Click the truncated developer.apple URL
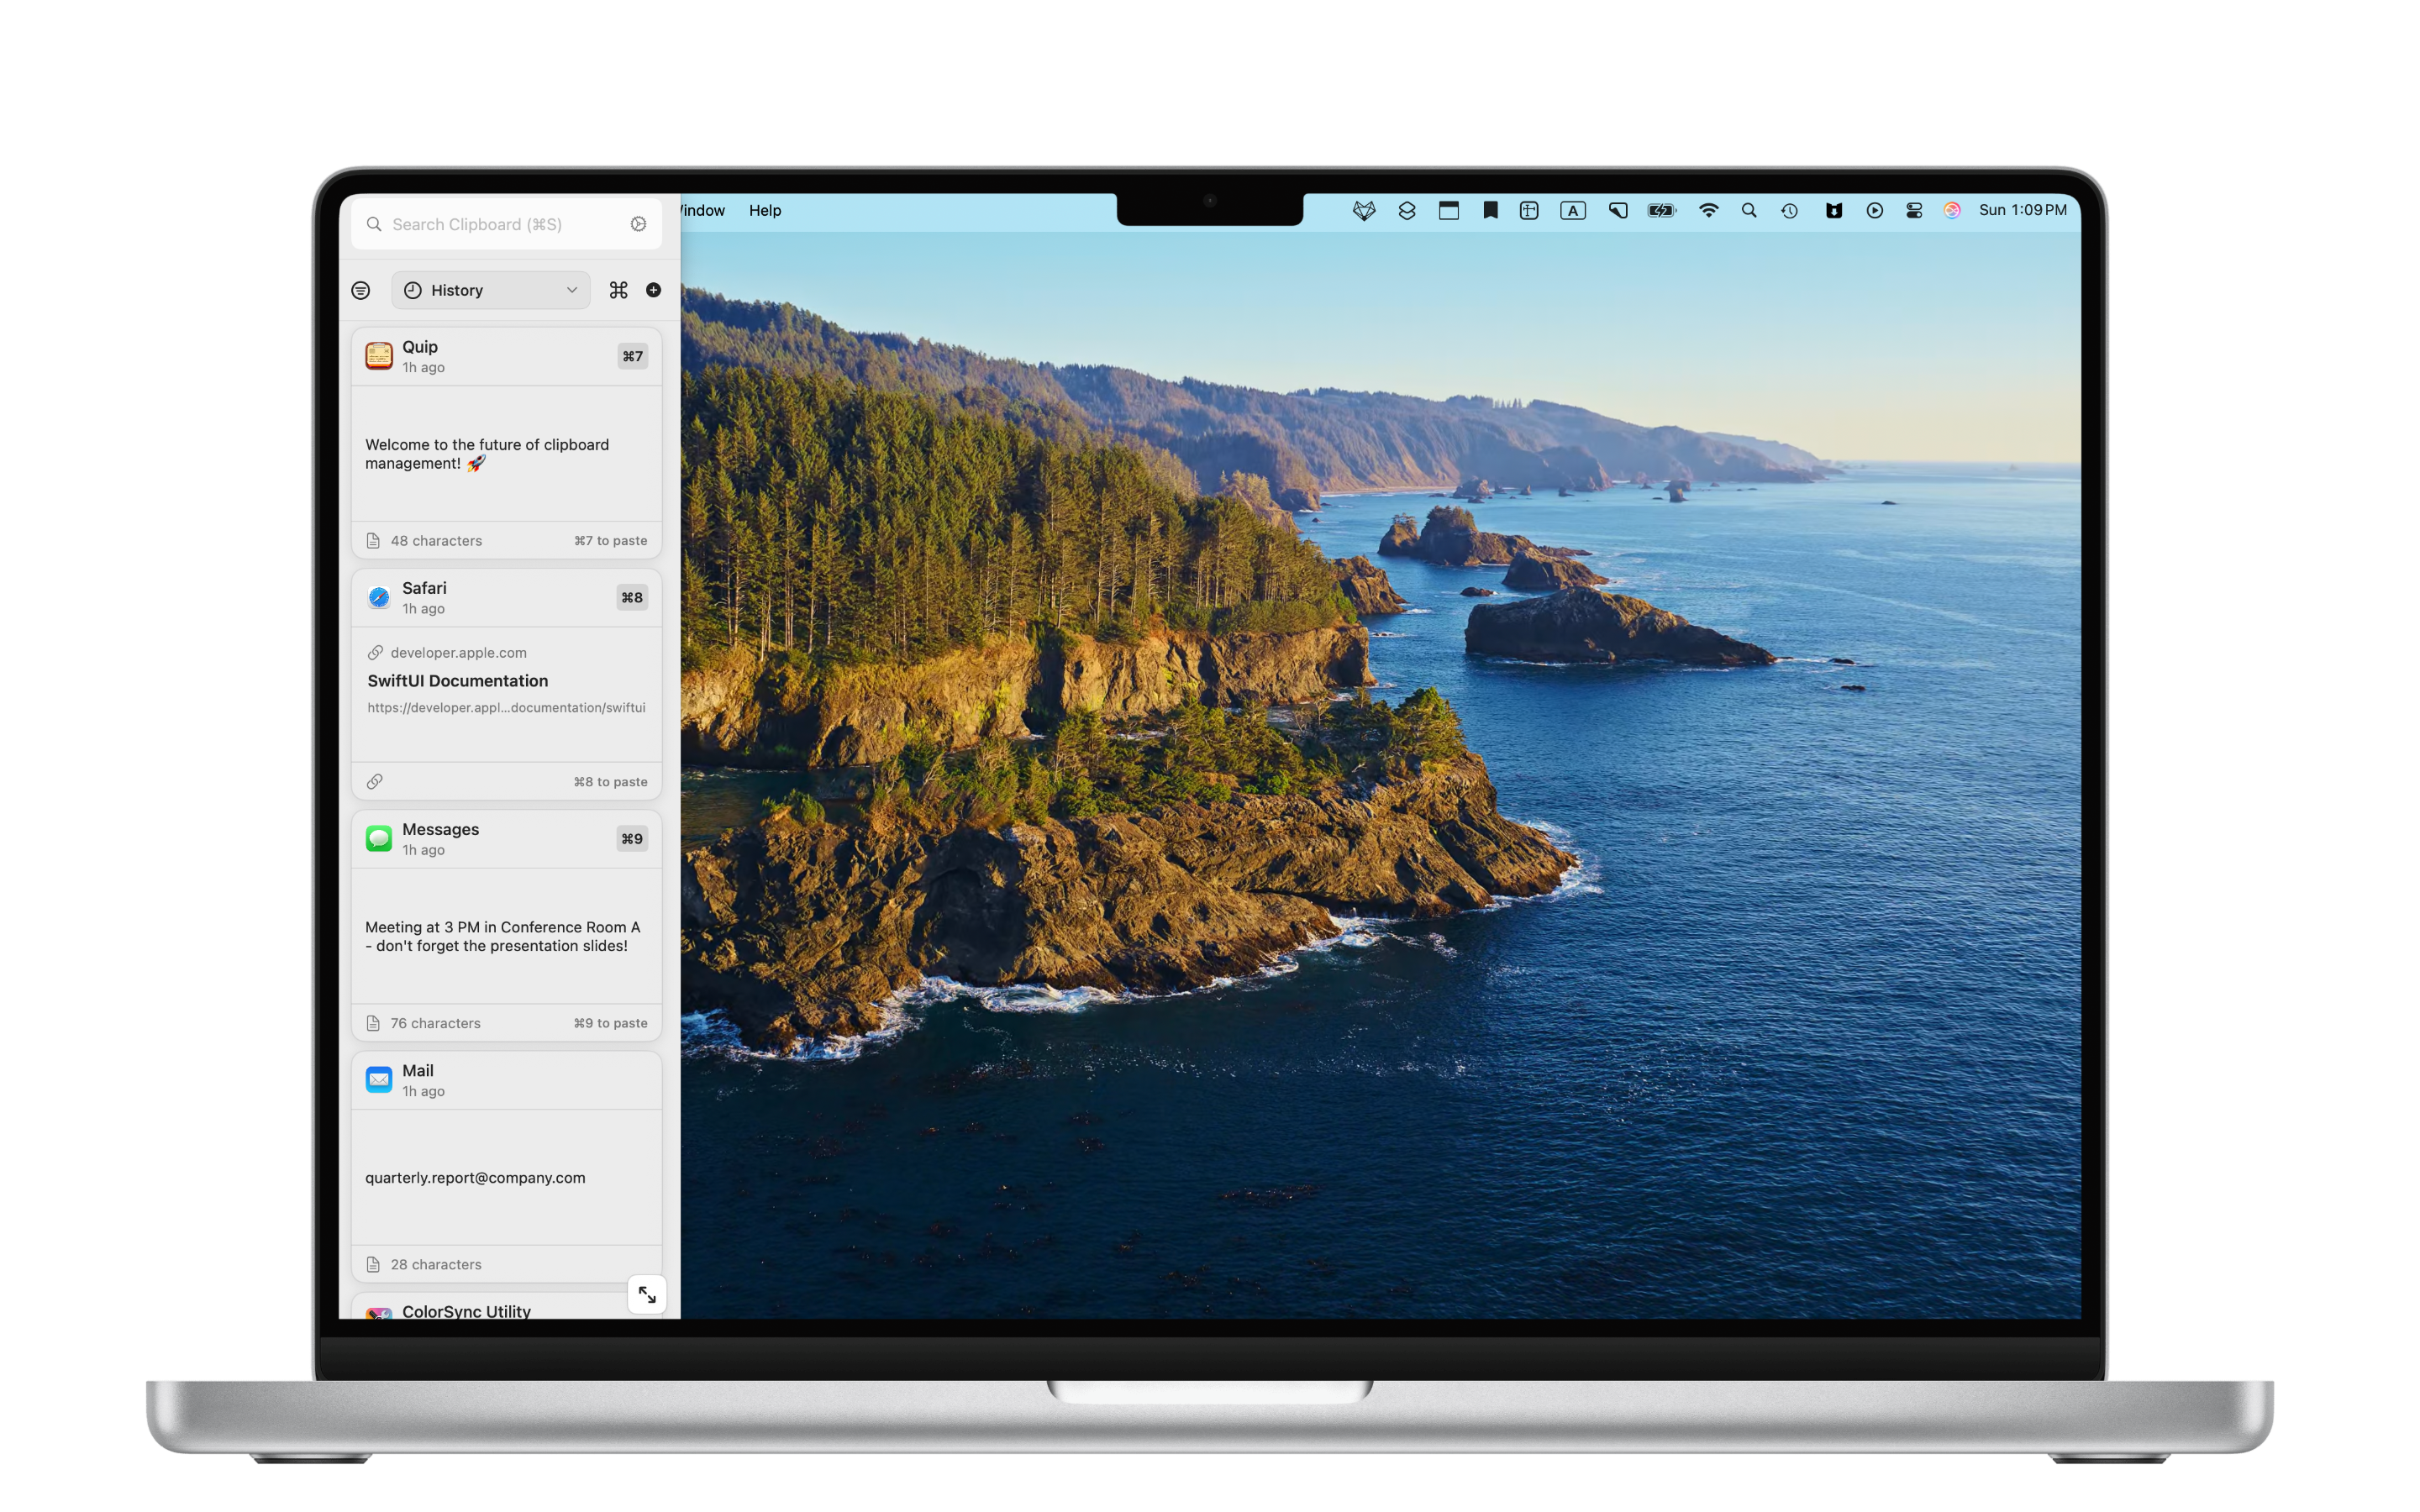This screenshot has height=1512, width=2420. click(506, 708)
